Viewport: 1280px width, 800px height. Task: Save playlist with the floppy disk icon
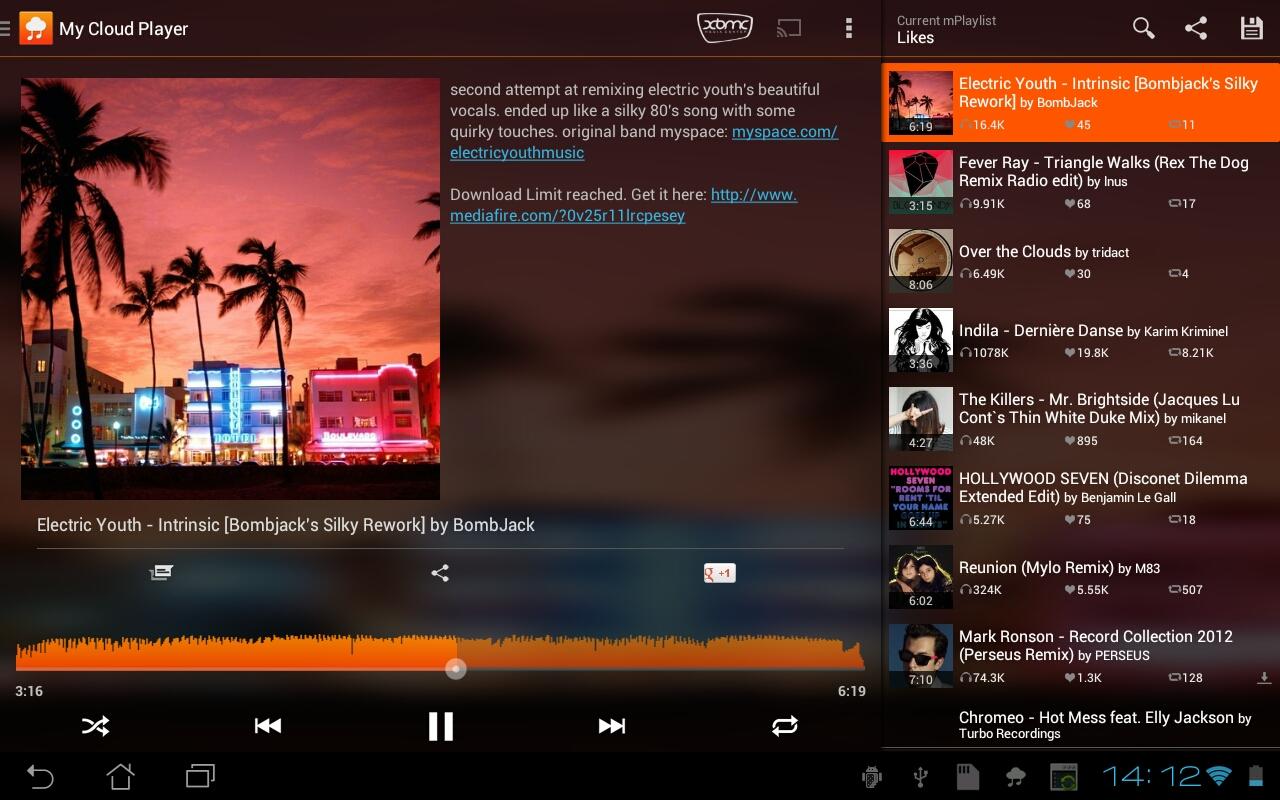pyautogui.click(x=1251, y=28)
